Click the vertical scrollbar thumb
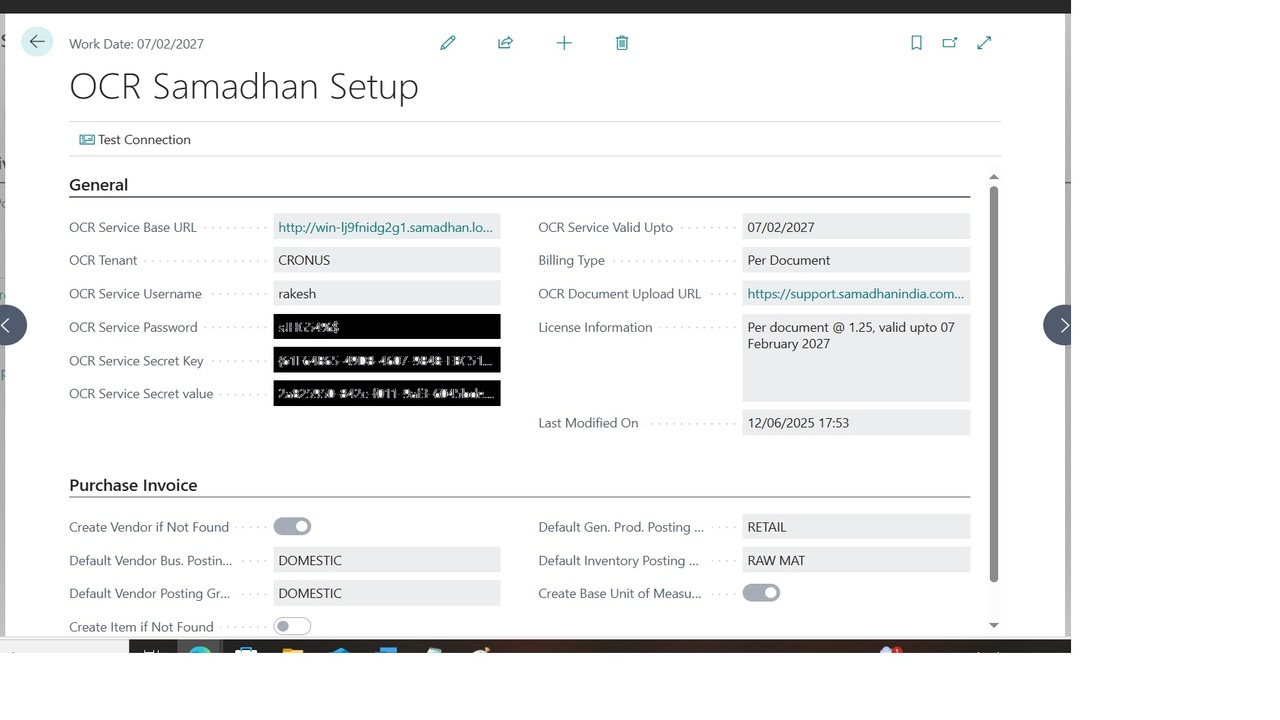This screenshot has height=720, width=1280. (993, 384)
